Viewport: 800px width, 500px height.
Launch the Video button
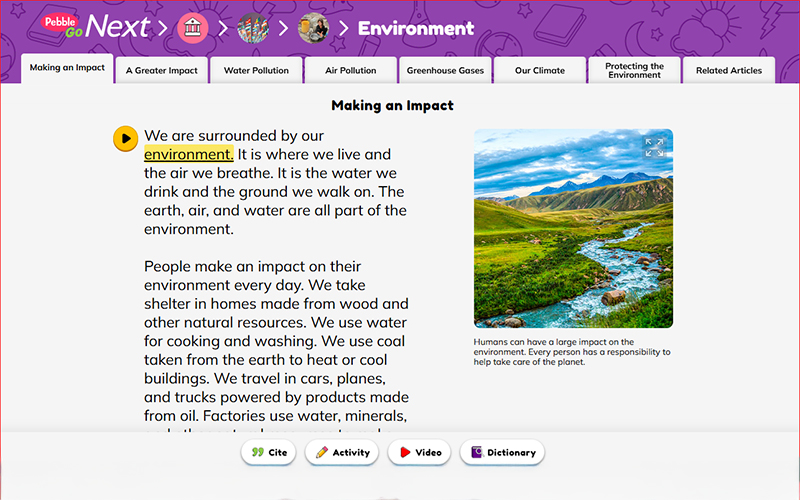419,452
